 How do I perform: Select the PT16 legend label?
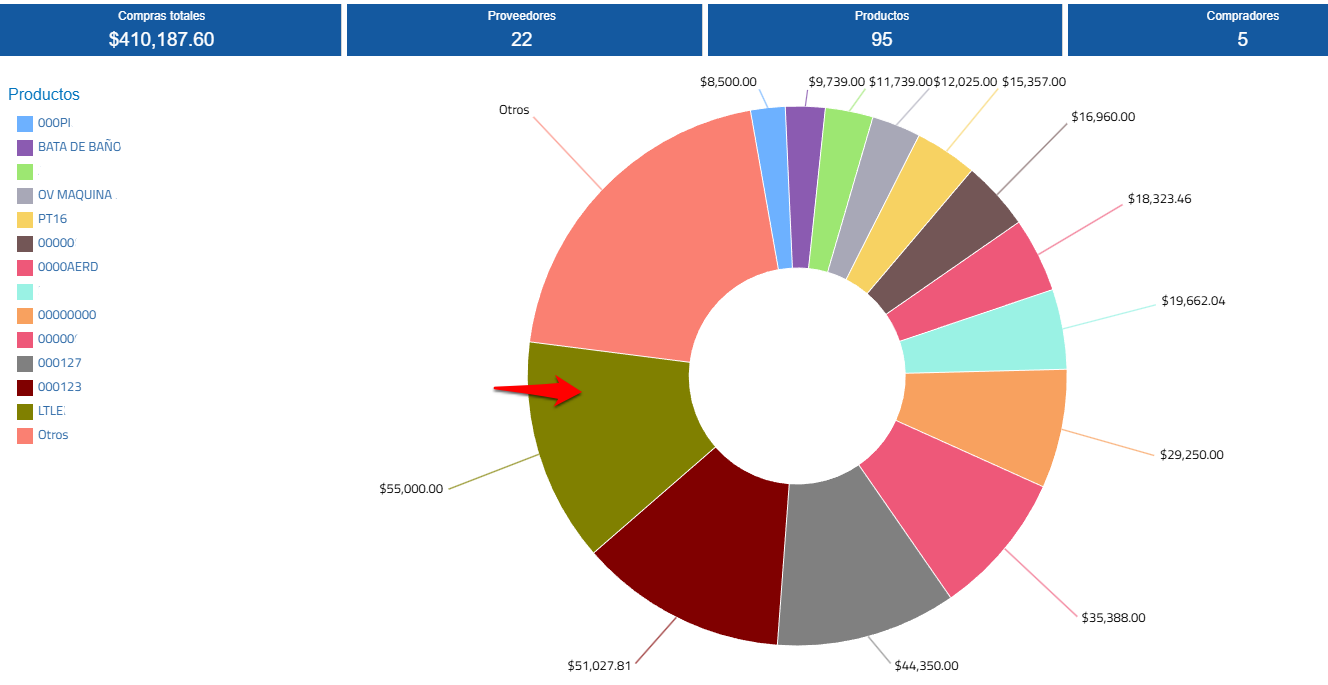point(53,219)
